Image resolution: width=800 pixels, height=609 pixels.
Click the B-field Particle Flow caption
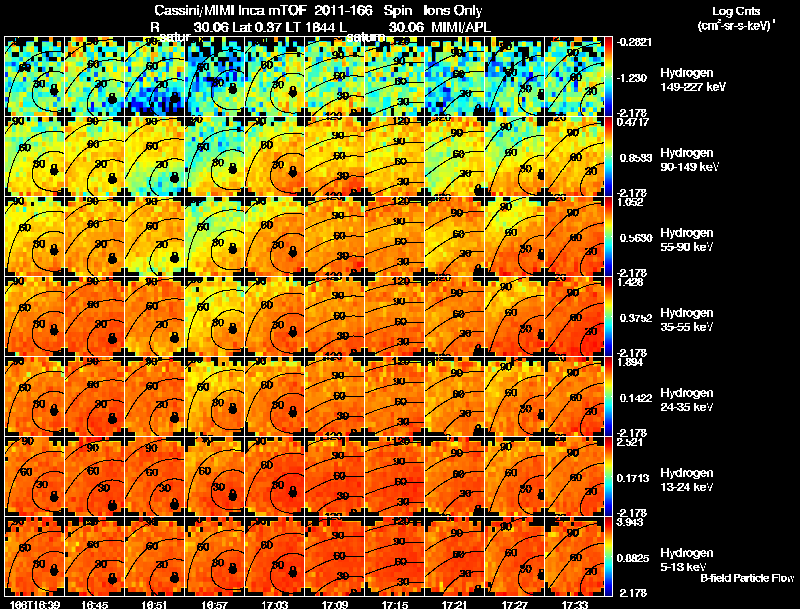747,578
